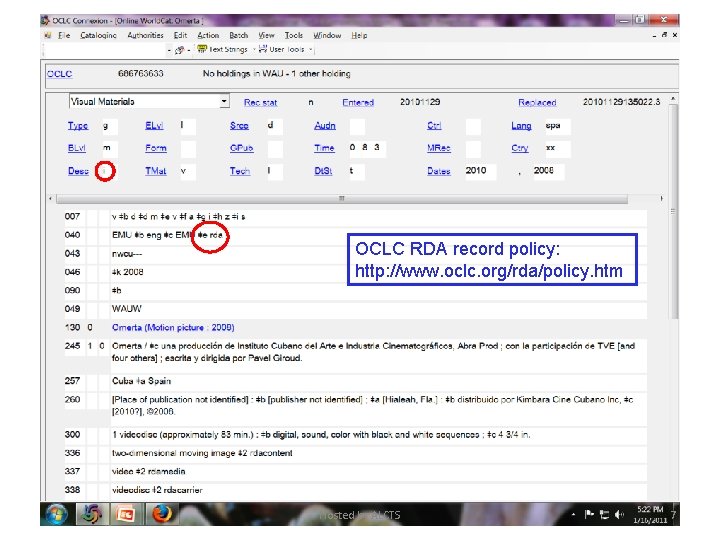Open the Cataloging menu
The height and width of the screenshot is (540, 720).
98,35
